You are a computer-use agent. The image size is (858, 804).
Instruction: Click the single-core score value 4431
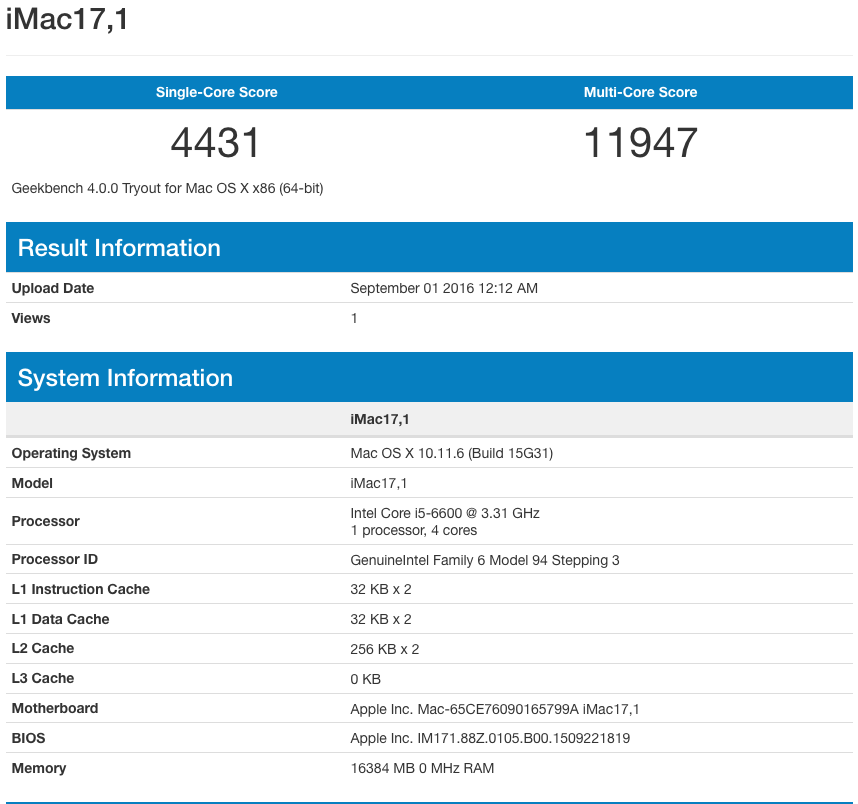pos(215,143)
